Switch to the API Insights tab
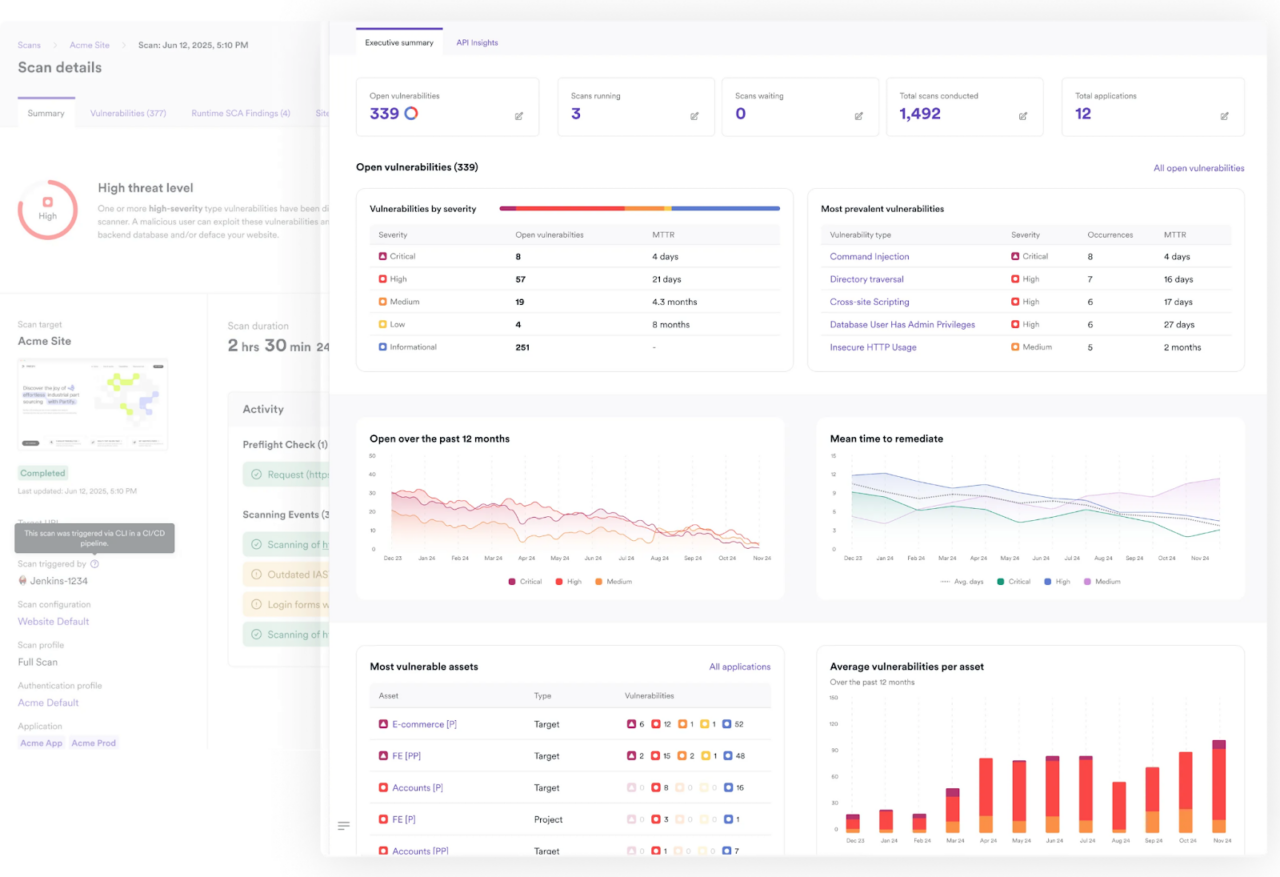Viewport: 1280px width, 877px height. point(477,43)
